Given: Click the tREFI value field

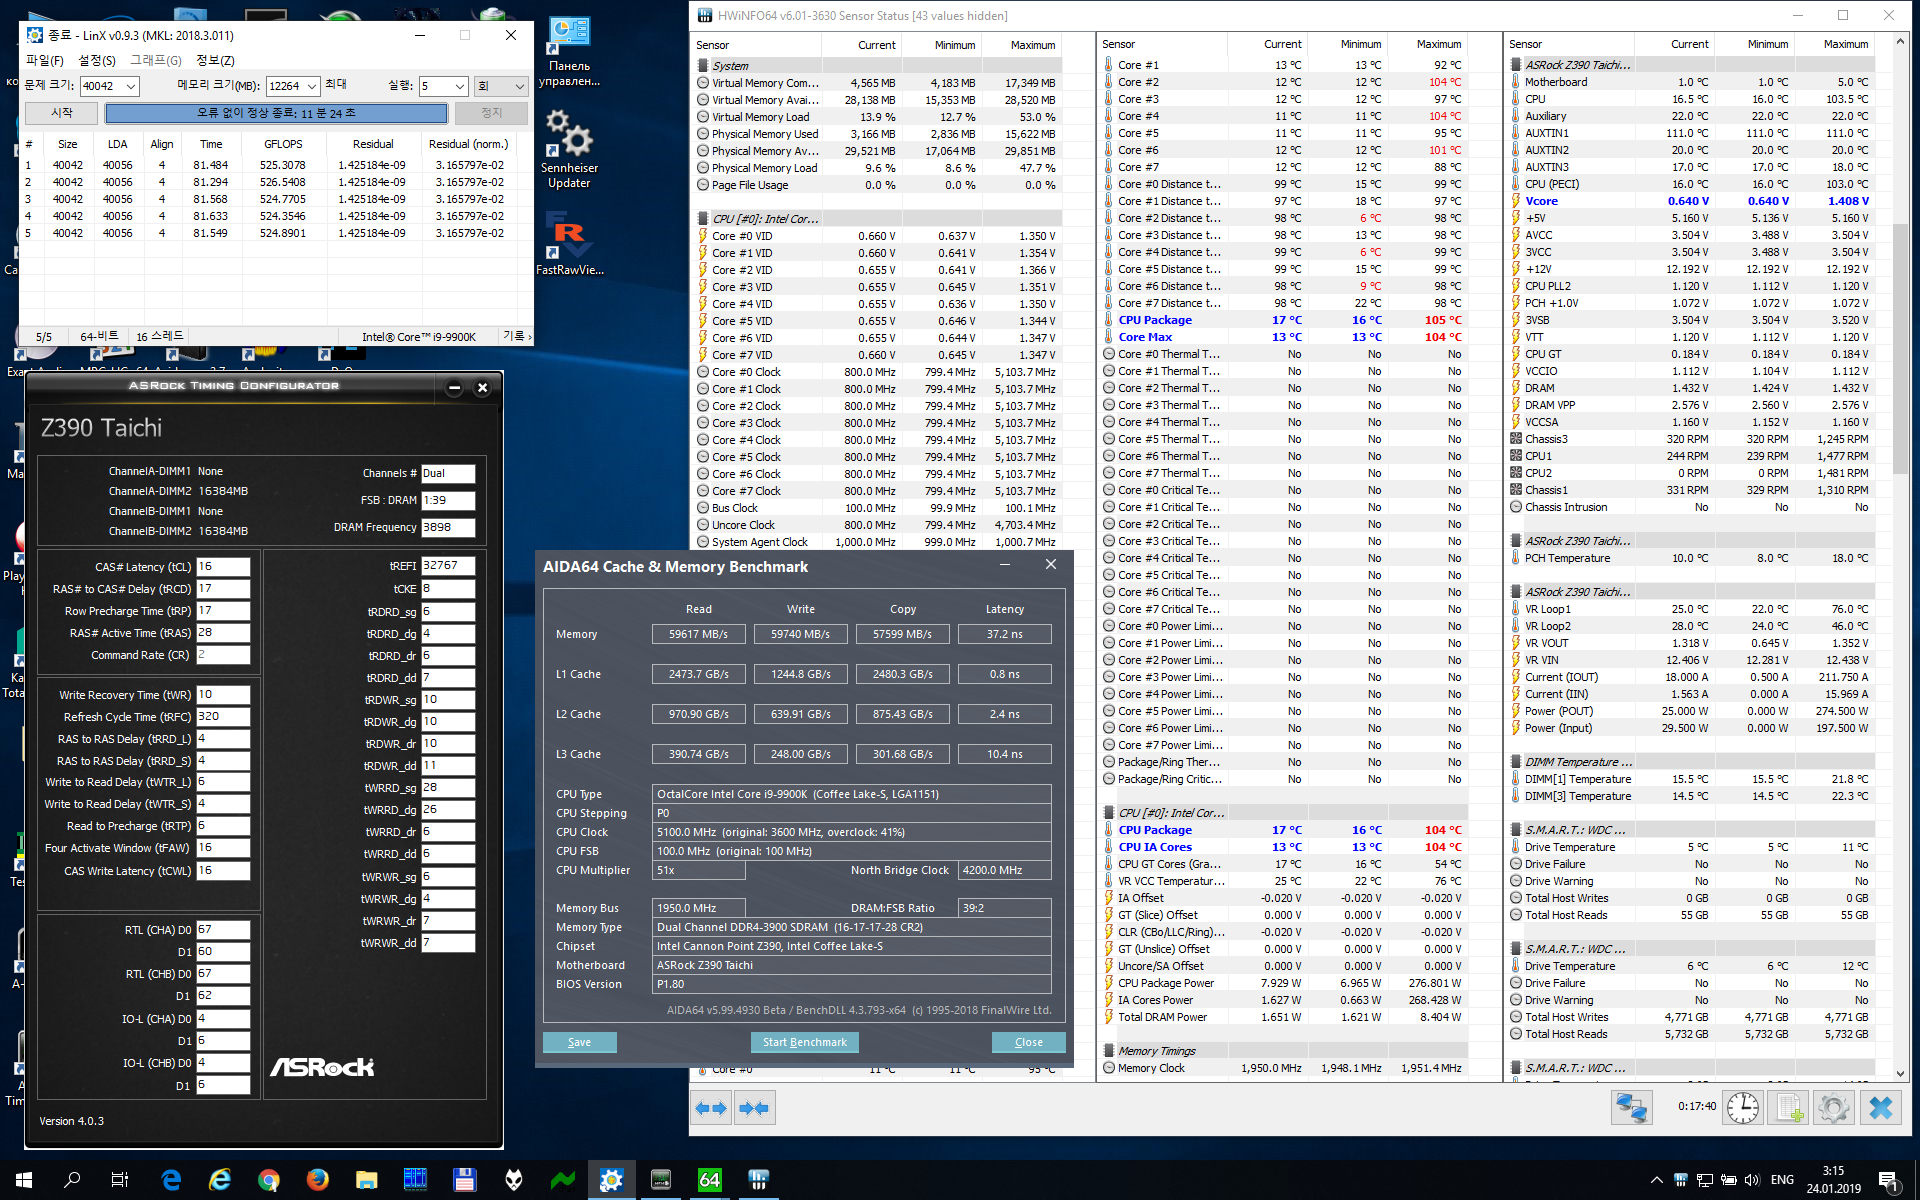Looking at the screenshot, I should 447,566.
